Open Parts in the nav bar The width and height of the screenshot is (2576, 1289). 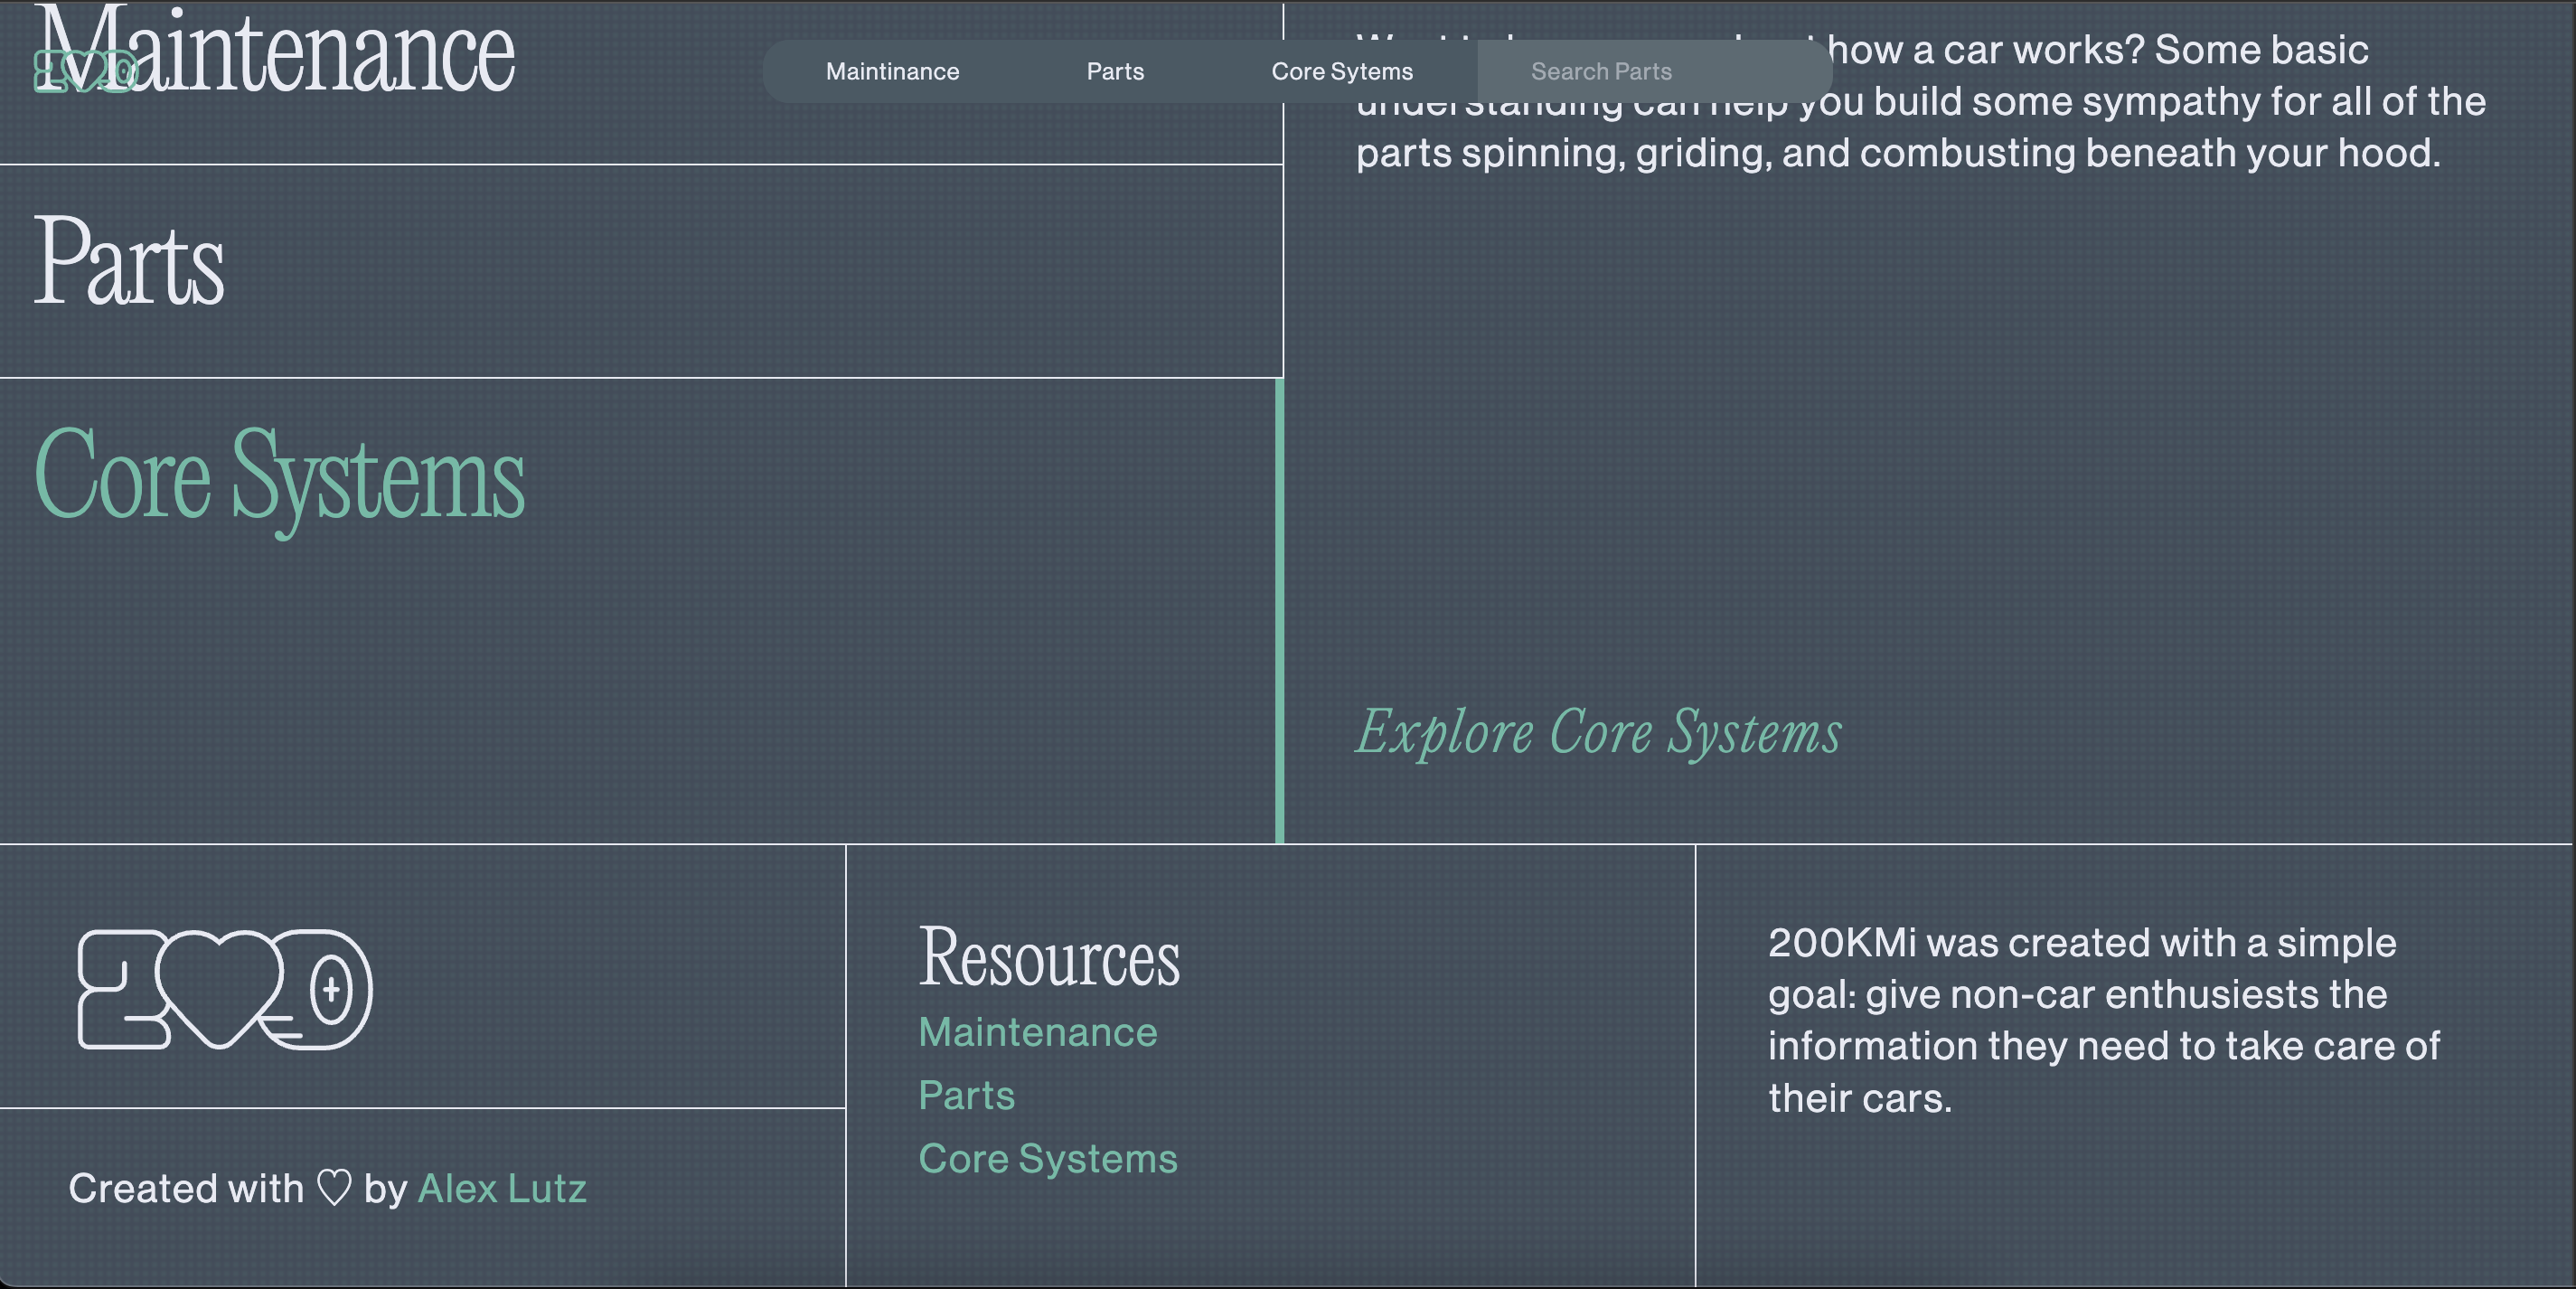pyautogui.click(x=1115, y=71)
